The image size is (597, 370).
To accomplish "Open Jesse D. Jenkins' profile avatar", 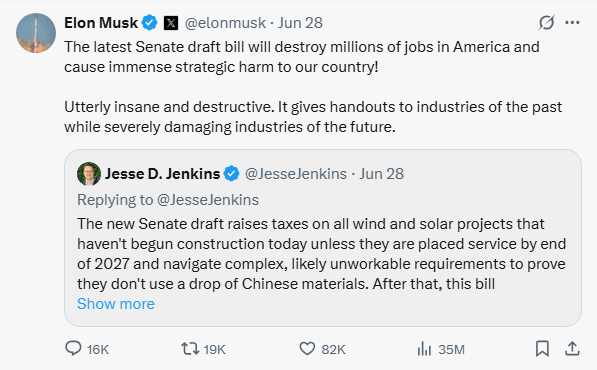I will (89, 174).
